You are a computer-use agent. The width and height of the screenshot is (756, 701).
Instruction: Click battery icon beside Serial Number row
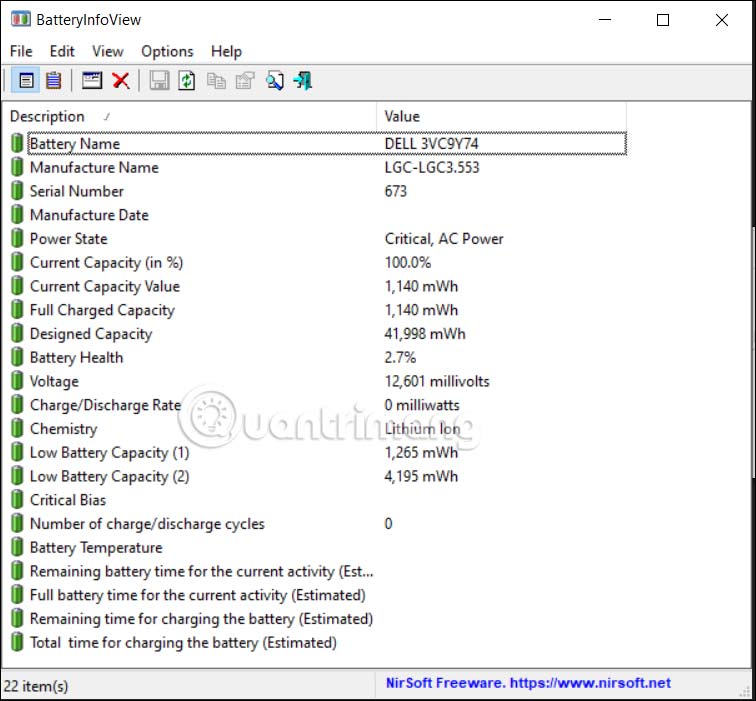[x=17, y=191]
